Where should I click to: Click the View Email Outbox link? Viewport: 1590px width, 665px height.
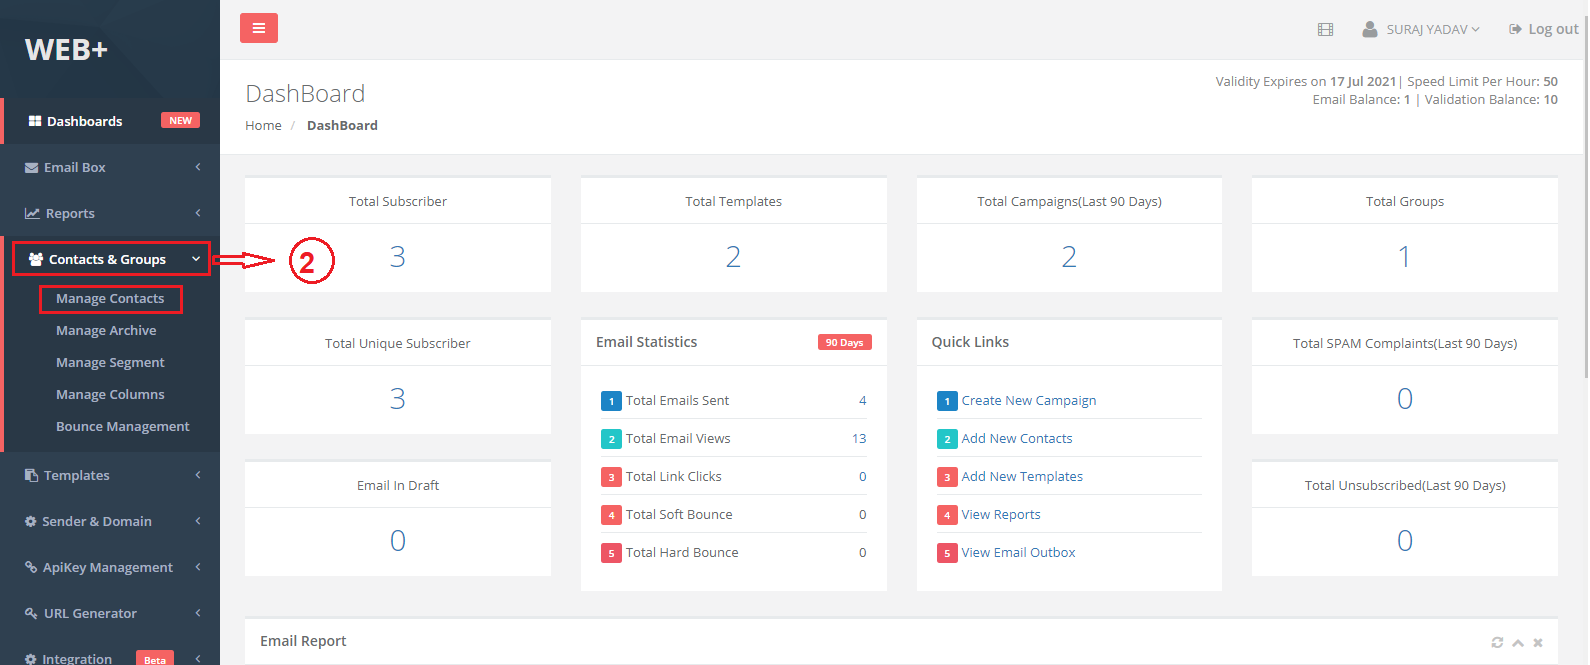click(x=1018, y=553)
